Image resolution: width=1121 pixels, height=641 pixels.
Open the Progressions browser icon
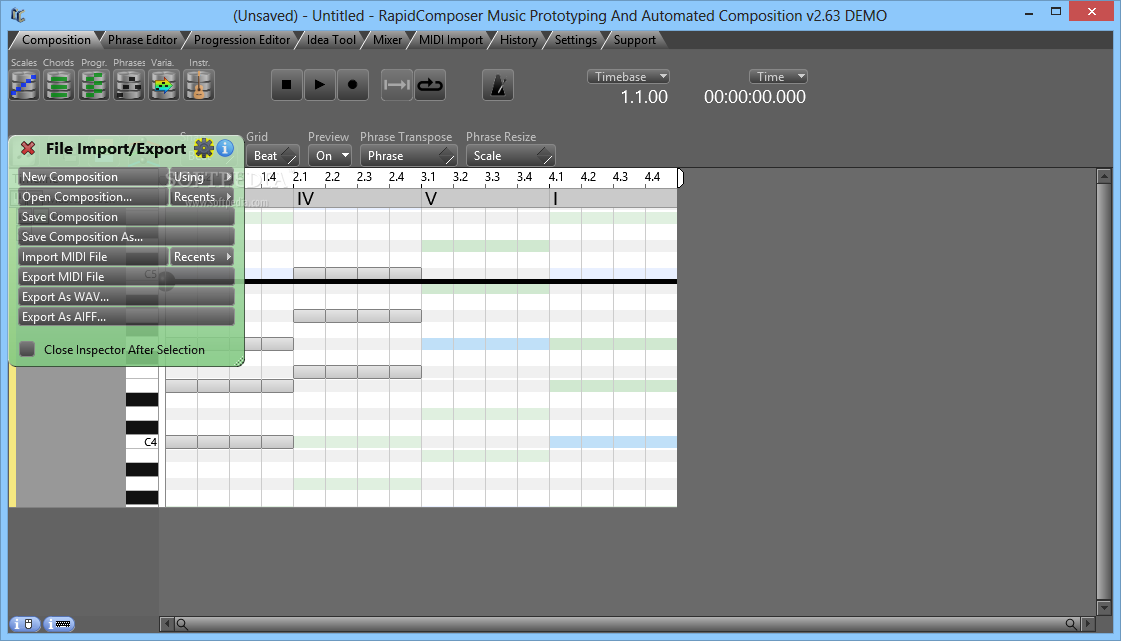[94, 86]
